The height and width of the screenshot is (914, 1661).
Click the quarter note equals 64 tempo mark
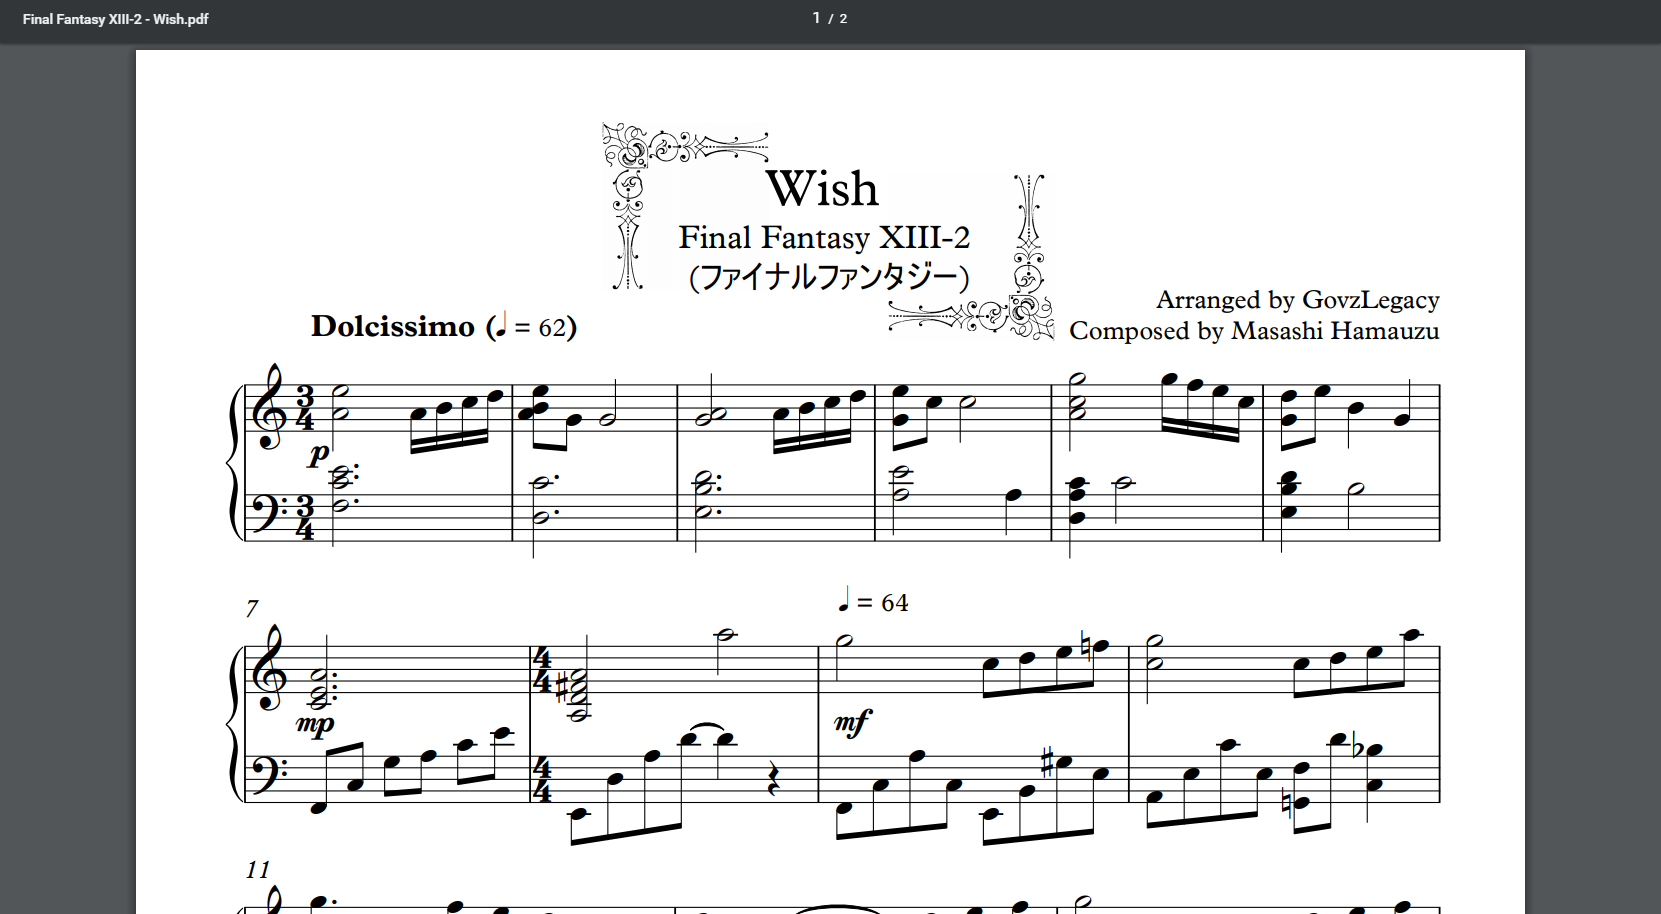pyautogui.click(x=873, y=602)
